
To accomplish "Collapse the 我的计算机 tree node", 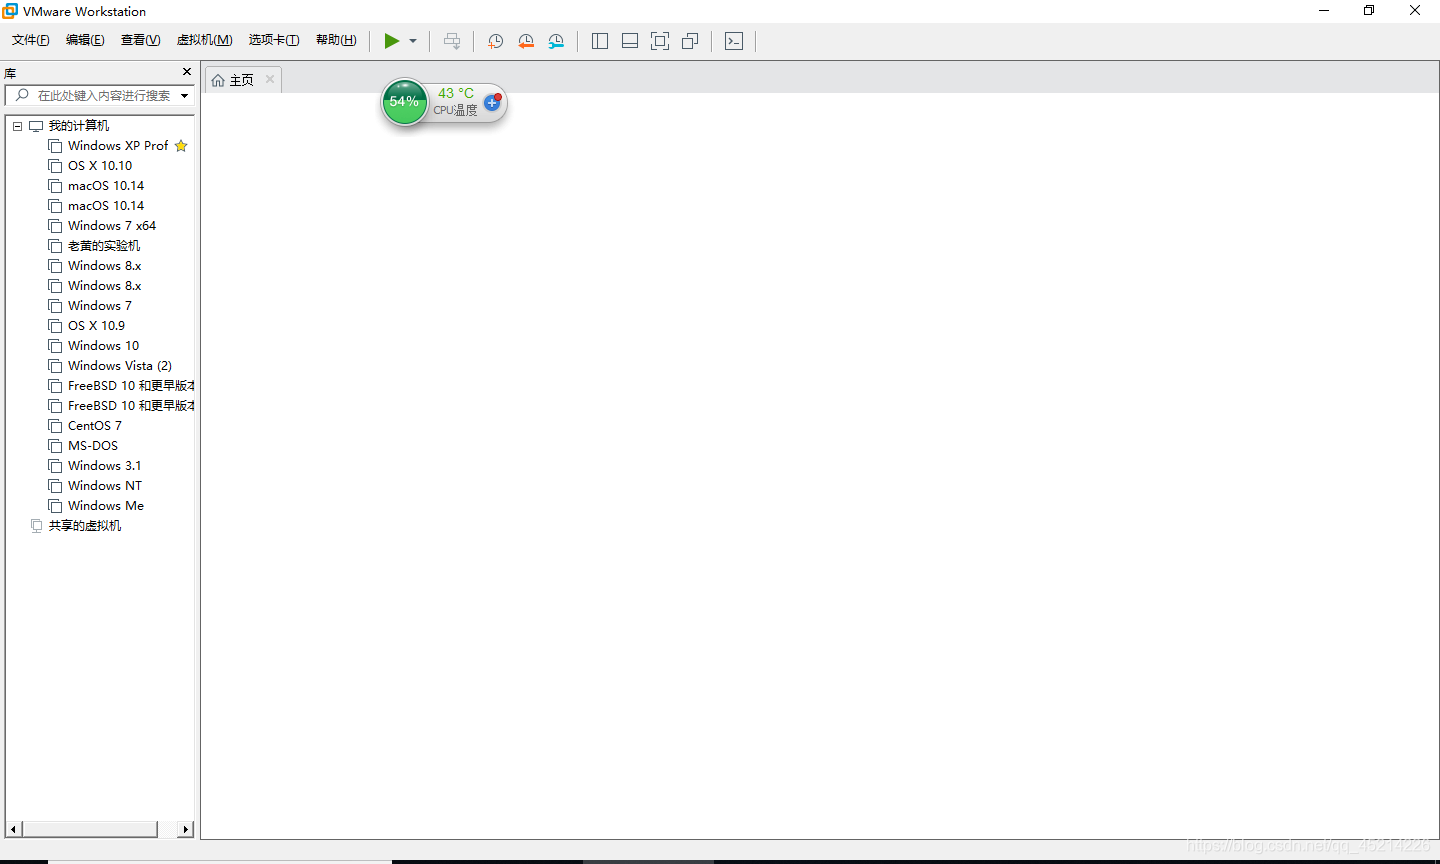I will tap(17, 126).
